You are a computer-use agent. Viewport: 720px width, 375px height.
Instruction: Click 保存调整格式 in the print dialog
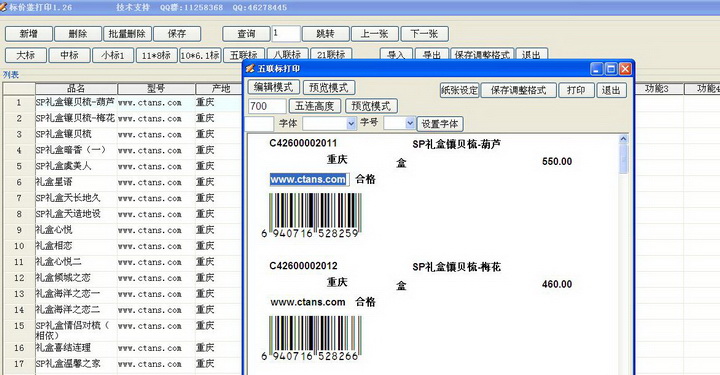click(518, 90)
